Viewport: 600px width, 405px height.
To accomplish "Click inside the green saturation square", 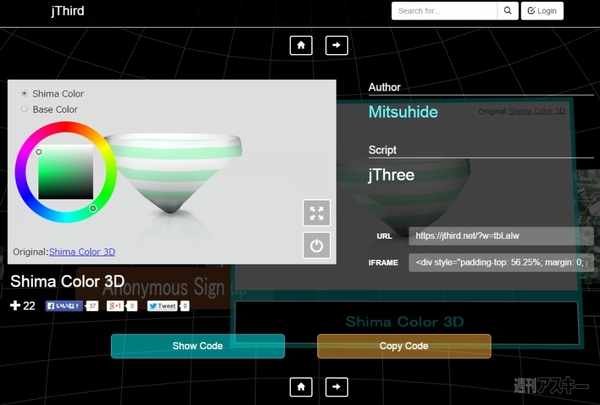I will point(65,172).
